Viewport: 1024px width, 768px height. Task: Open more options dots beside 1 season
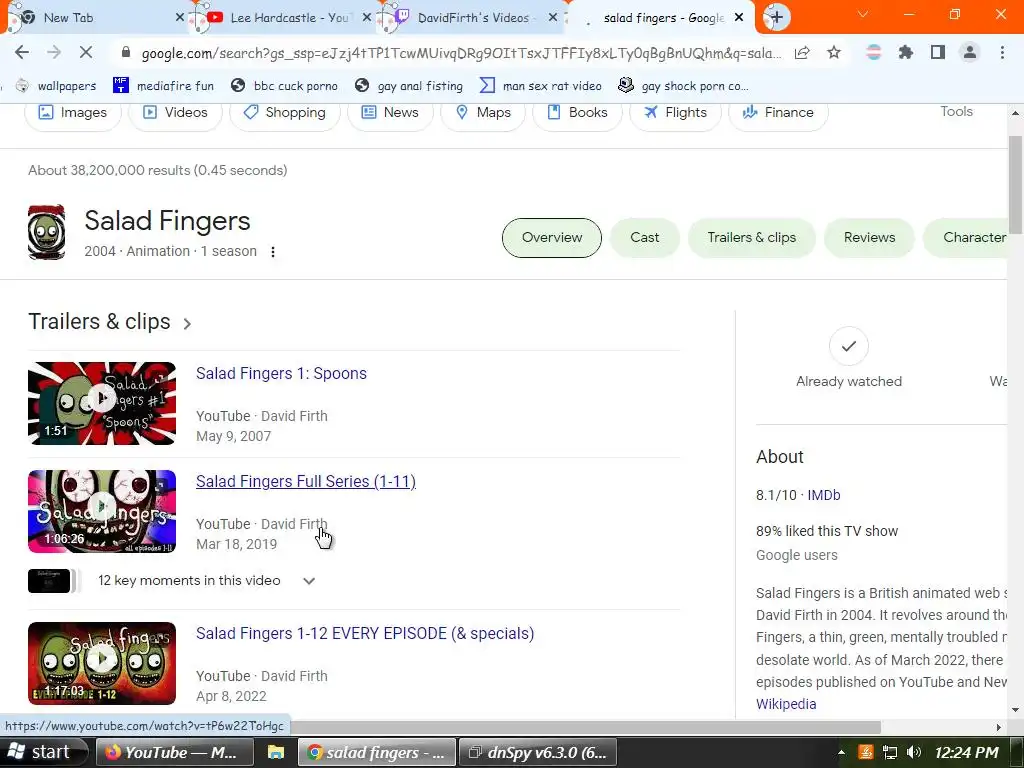(273, 251)
